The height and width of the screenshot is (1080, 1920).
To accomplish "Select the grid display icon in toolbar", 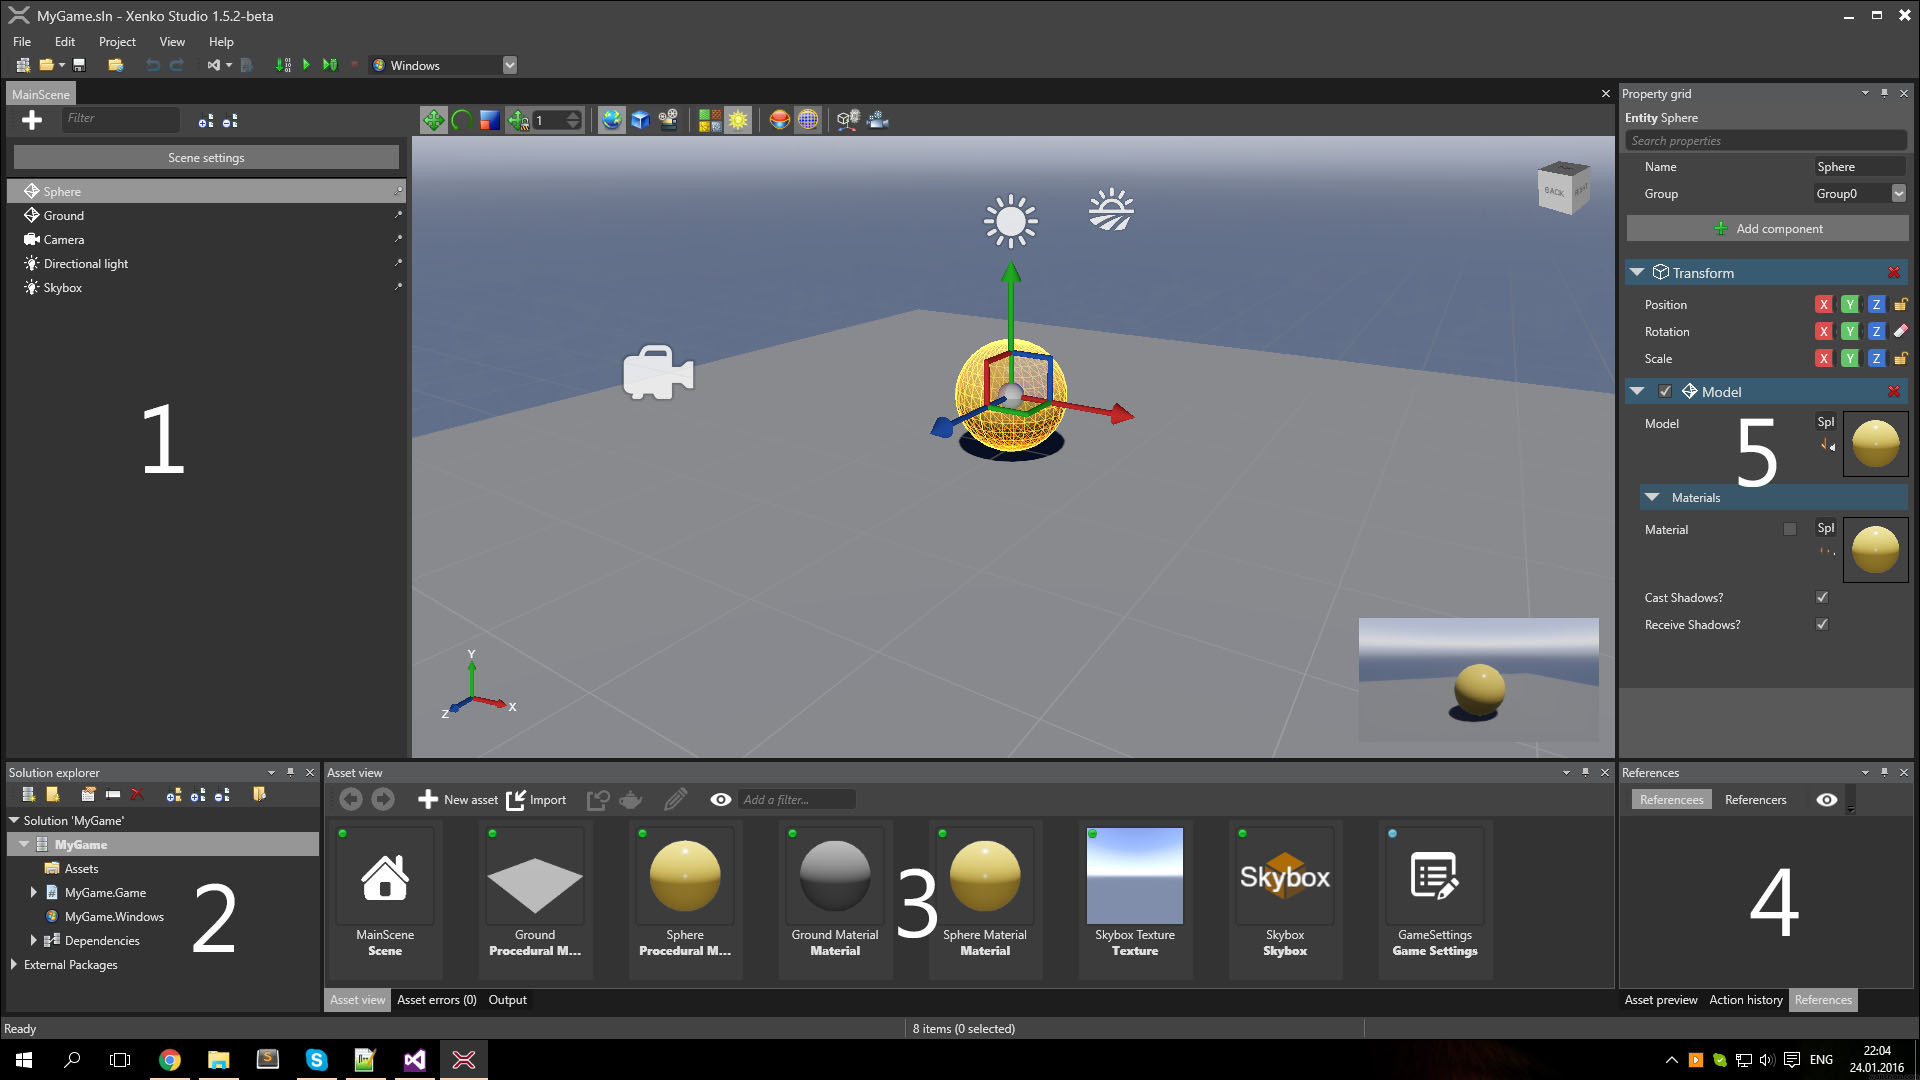I will (807, 120).
